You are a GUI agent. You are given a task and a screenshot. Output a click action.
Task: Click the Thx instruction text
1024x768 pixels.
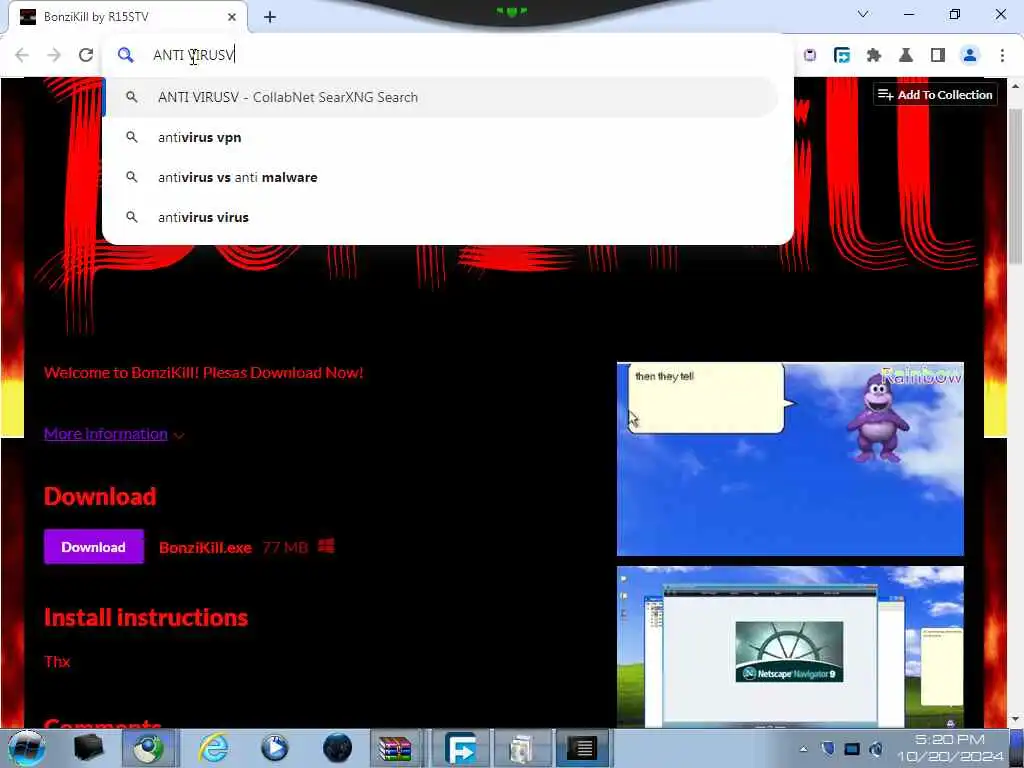point(57,662)
